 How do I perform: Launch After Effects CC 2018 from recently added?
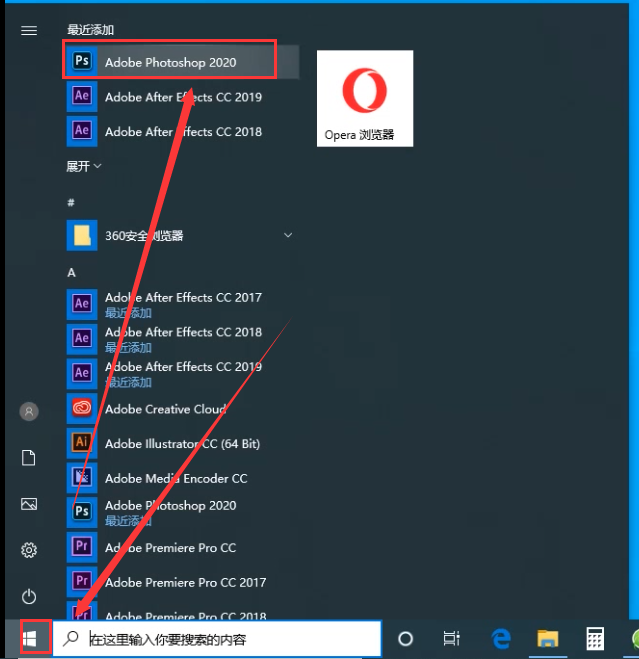(x=182, y=132)
